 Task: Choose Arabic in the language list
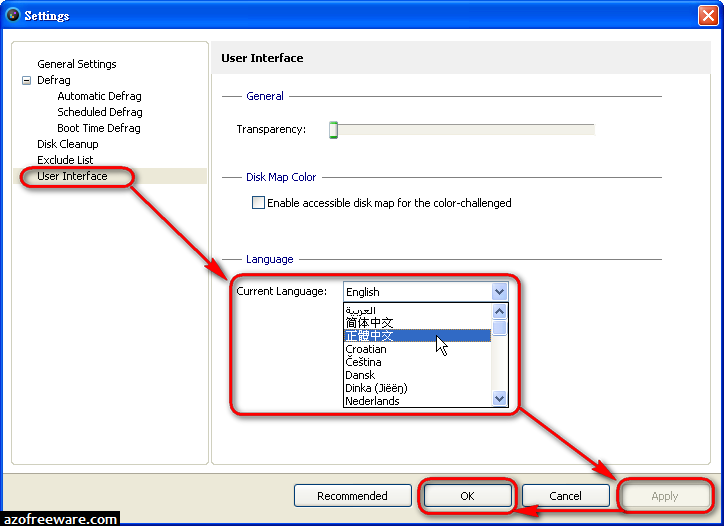pyautogui.click(x=417, y=310)
